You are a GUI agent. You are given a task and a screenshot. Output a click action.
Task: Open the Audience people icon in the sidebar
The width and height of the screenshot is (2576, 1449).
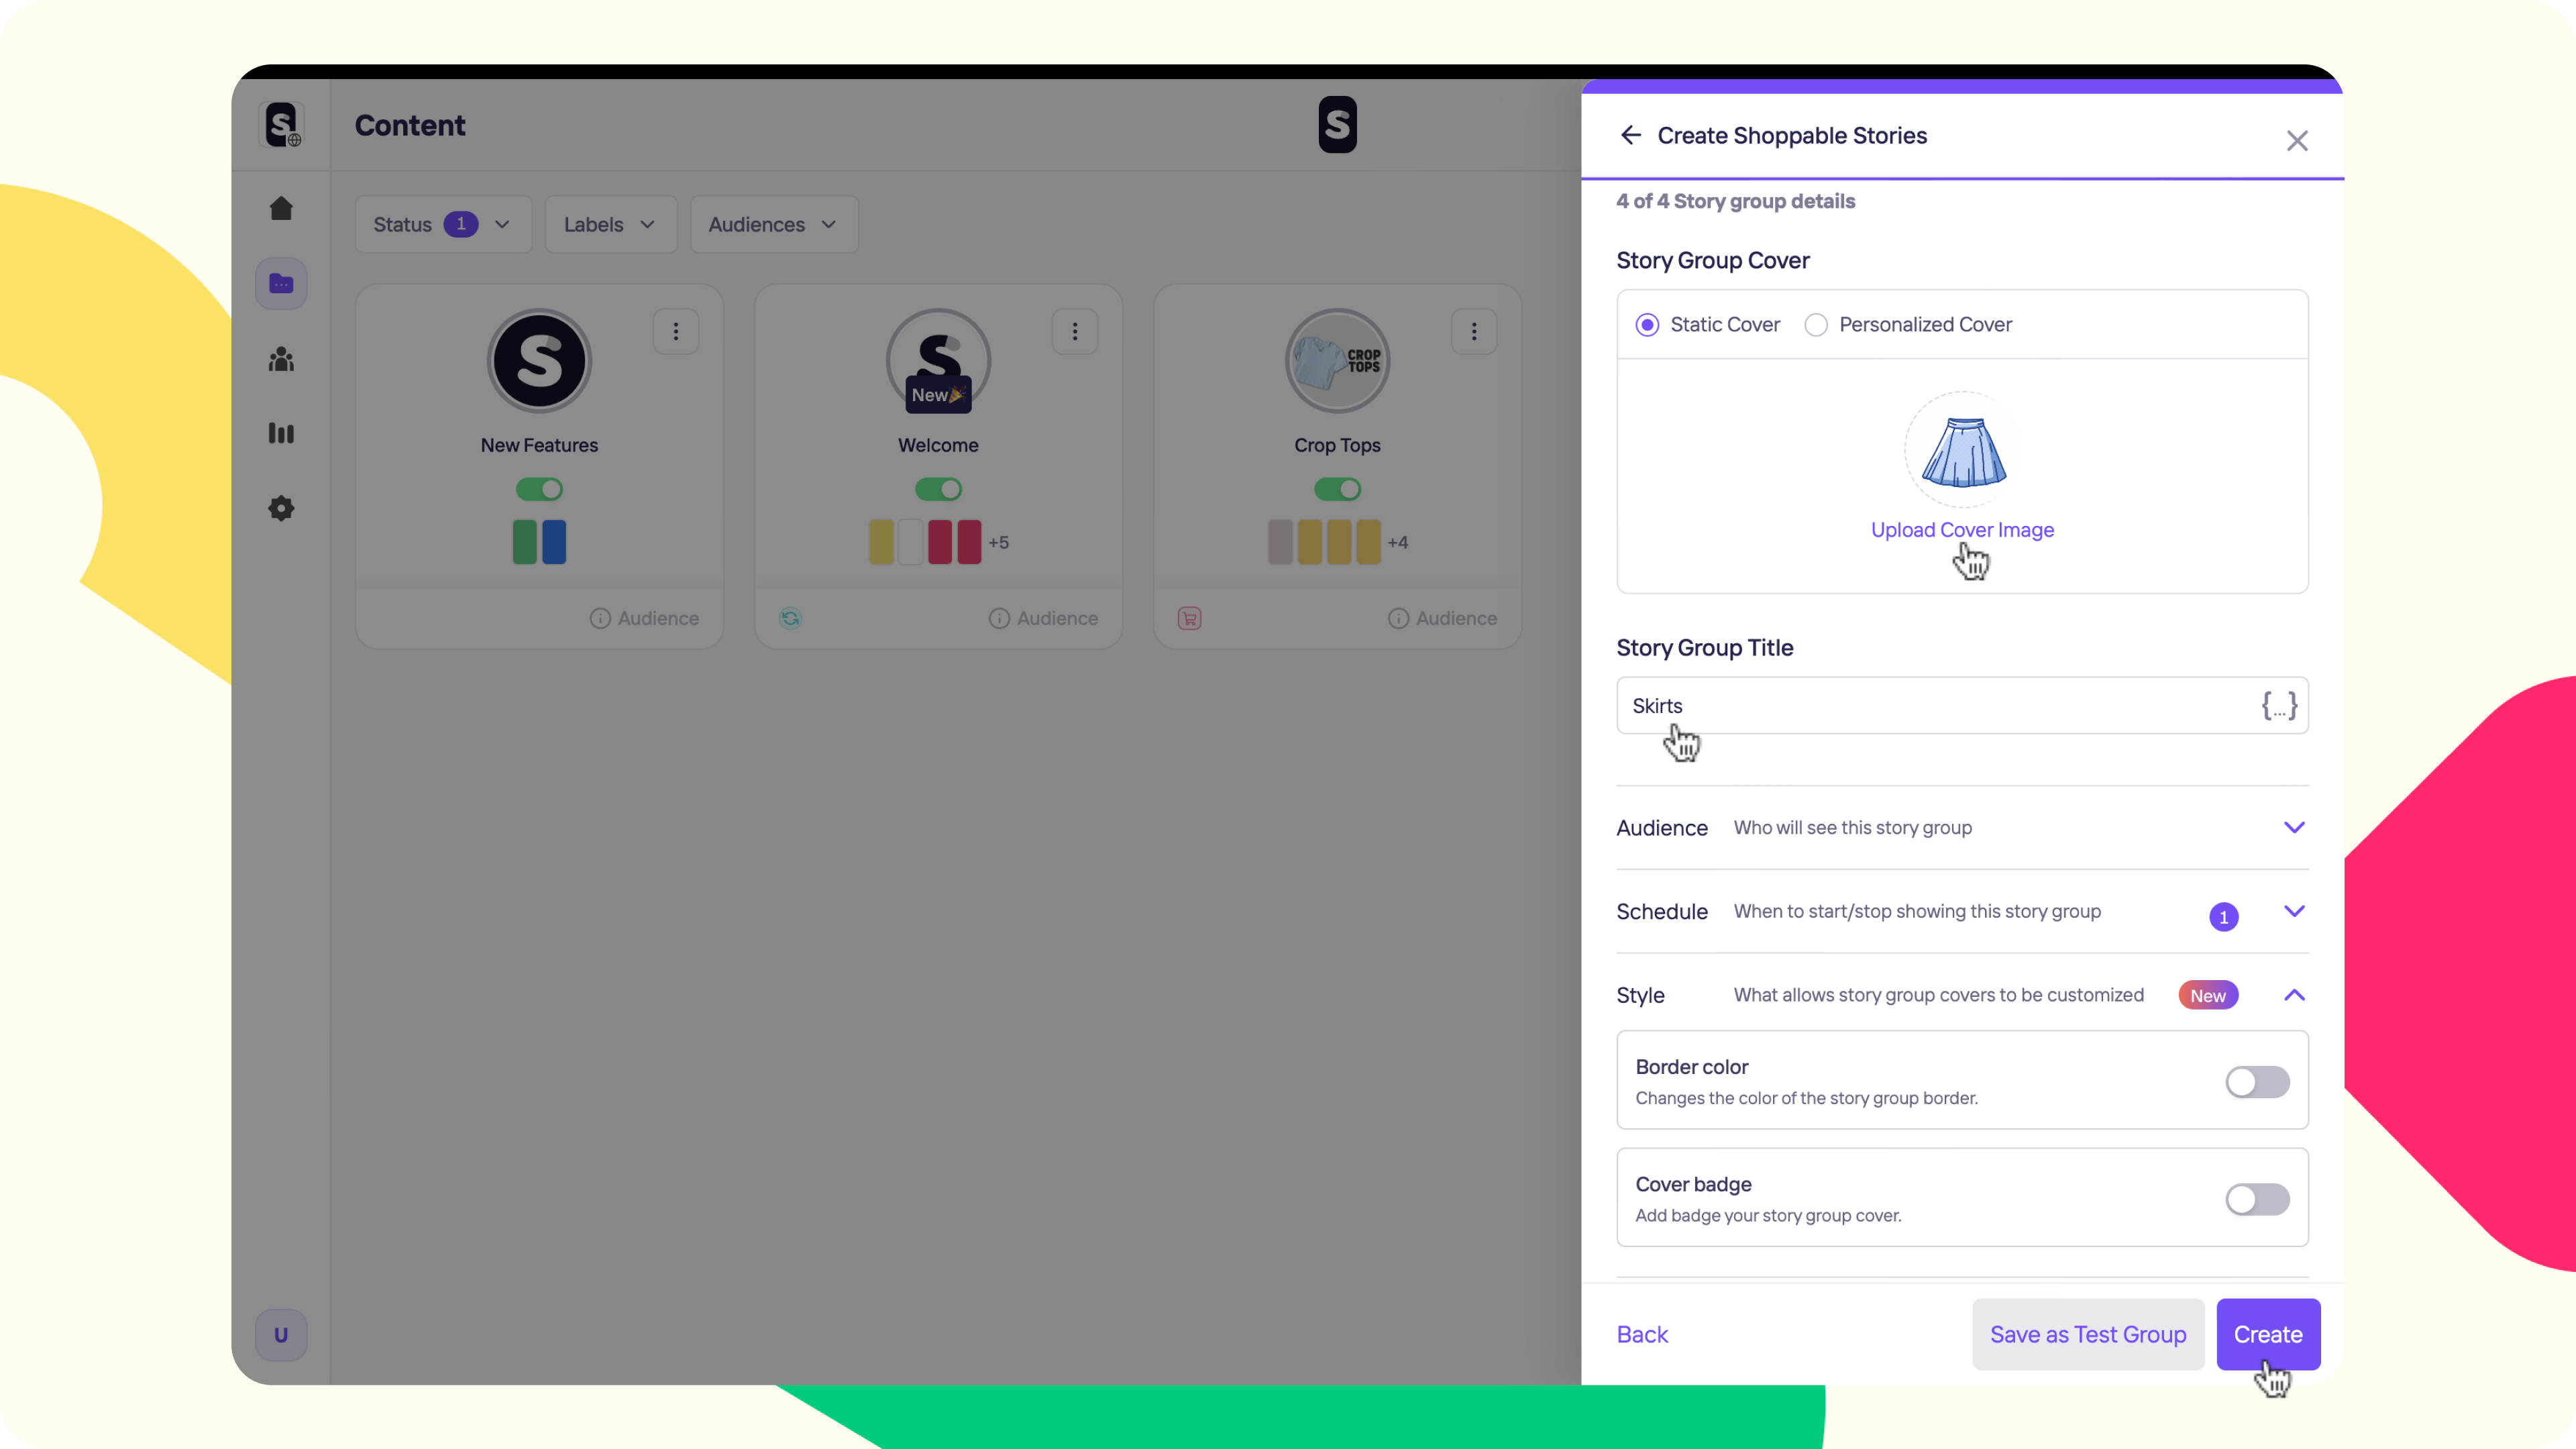tap(281, 359)
